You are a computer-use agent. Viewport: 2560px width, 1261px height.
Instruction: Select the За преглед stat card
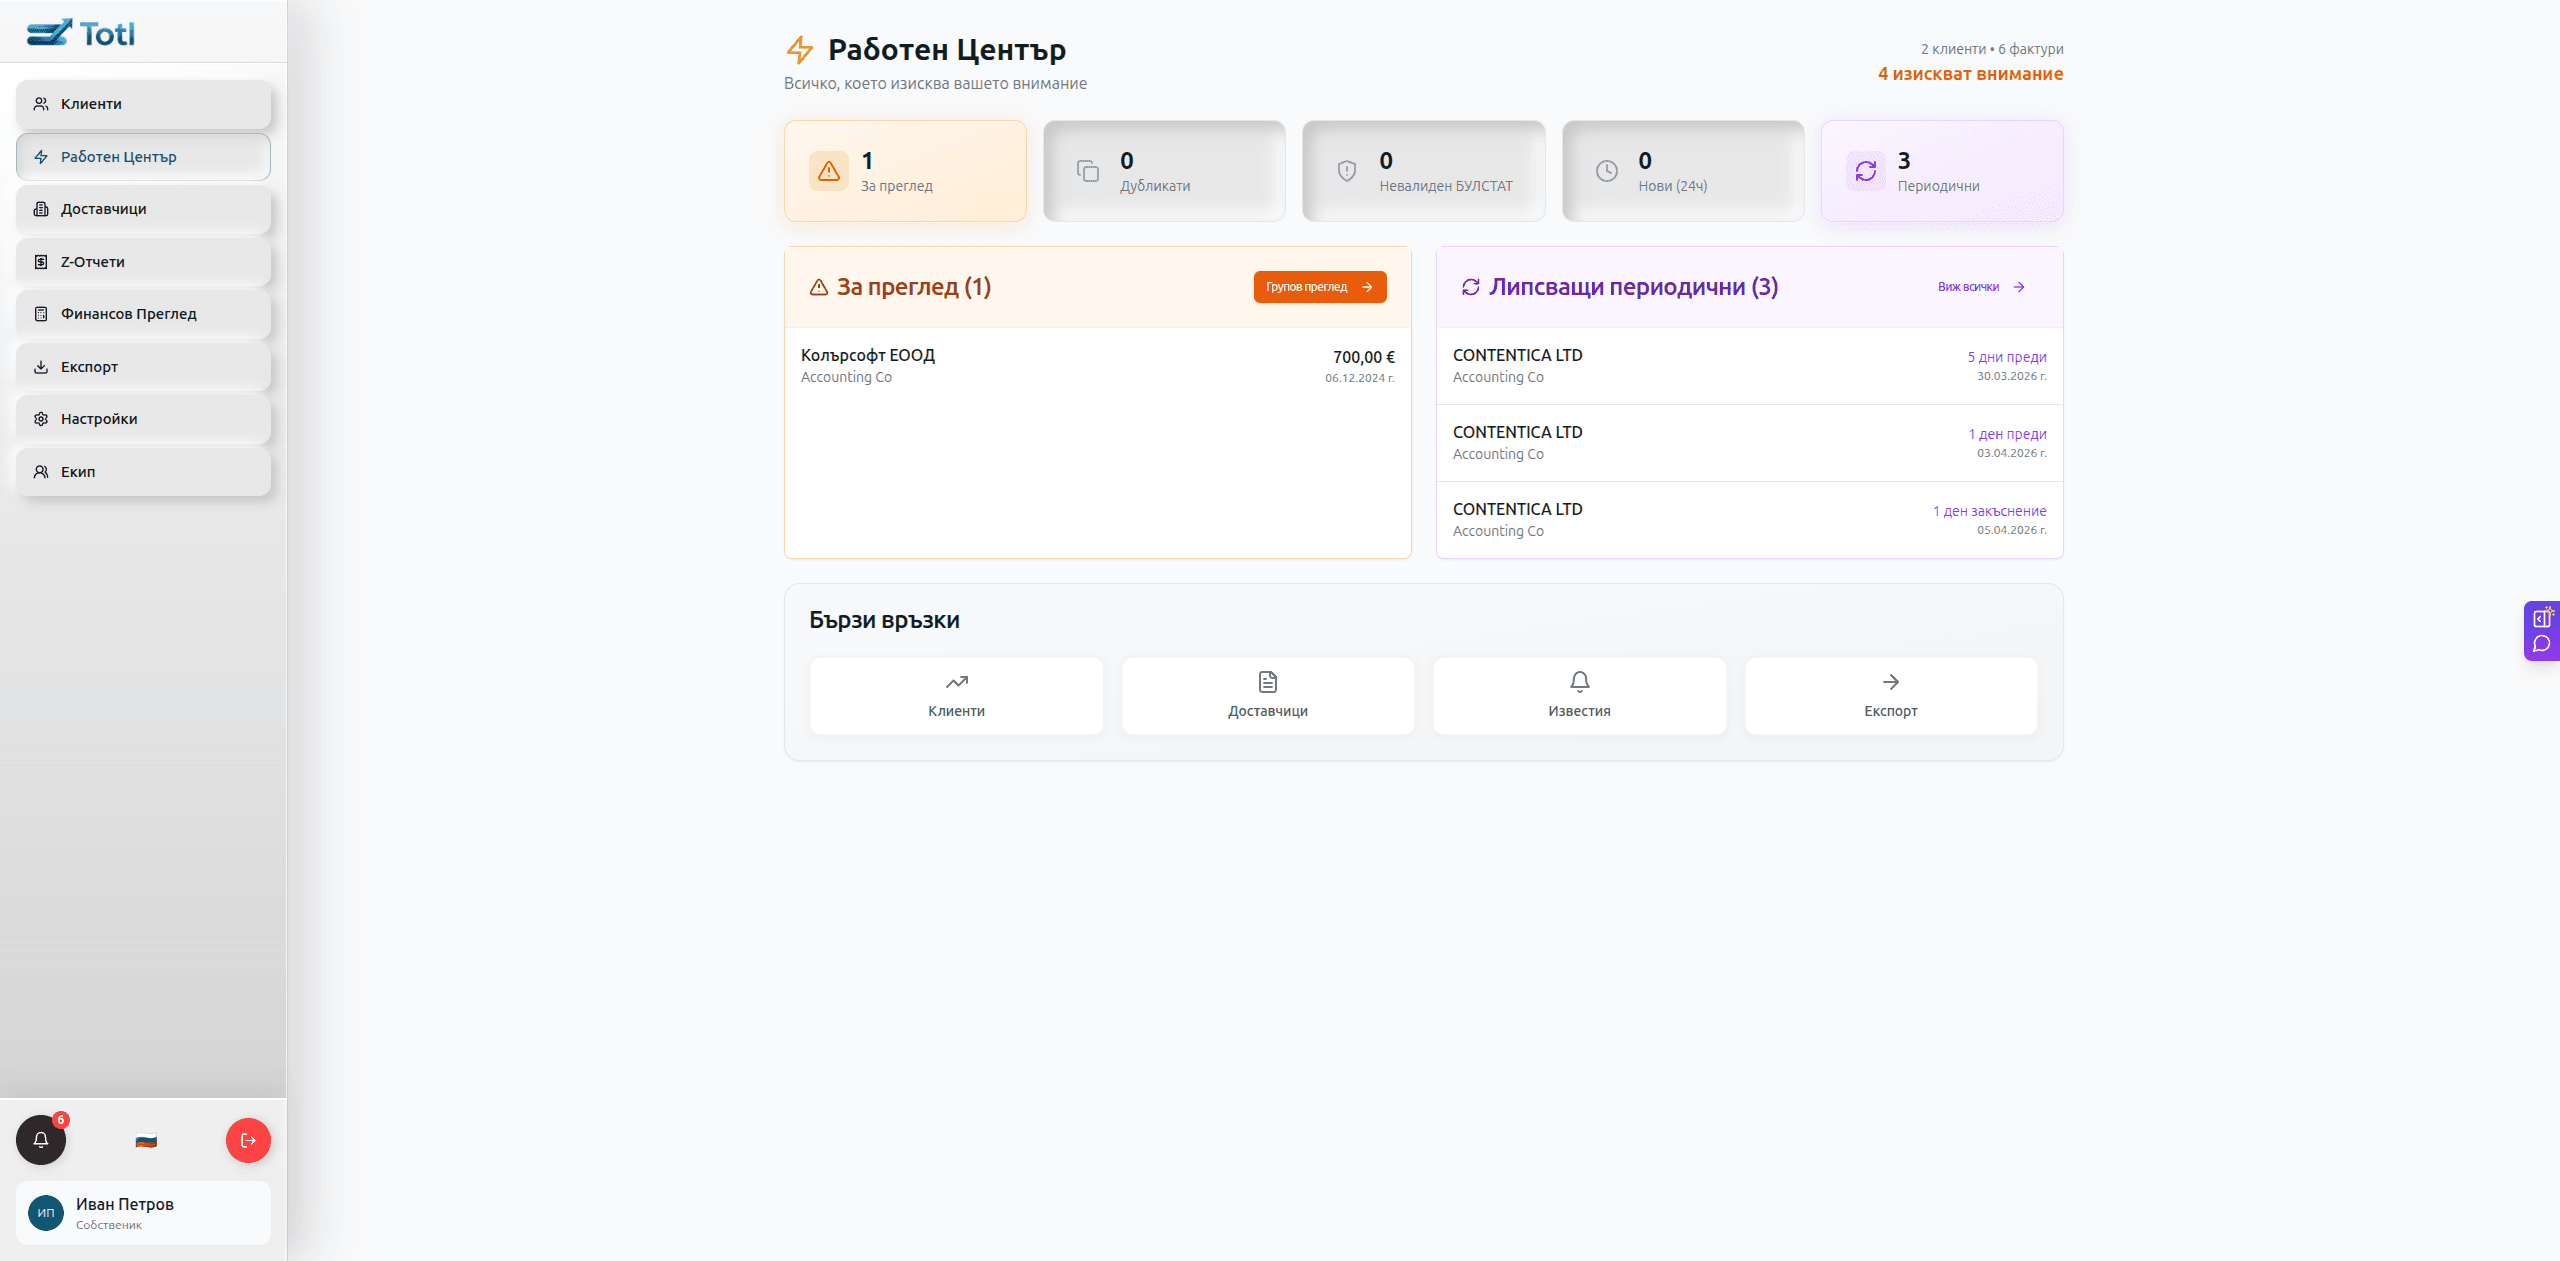pos(905,171)
